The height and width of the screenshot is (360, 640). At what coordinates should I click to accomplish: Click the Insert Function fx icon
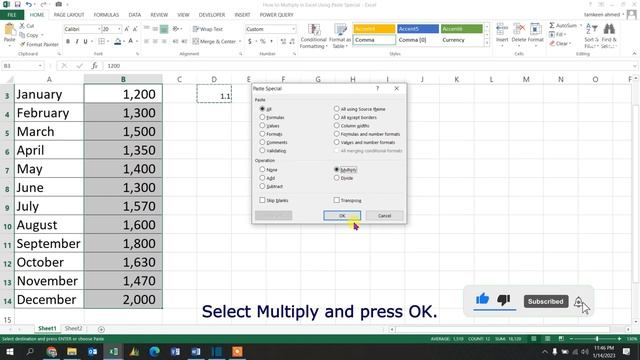point(94,66)
